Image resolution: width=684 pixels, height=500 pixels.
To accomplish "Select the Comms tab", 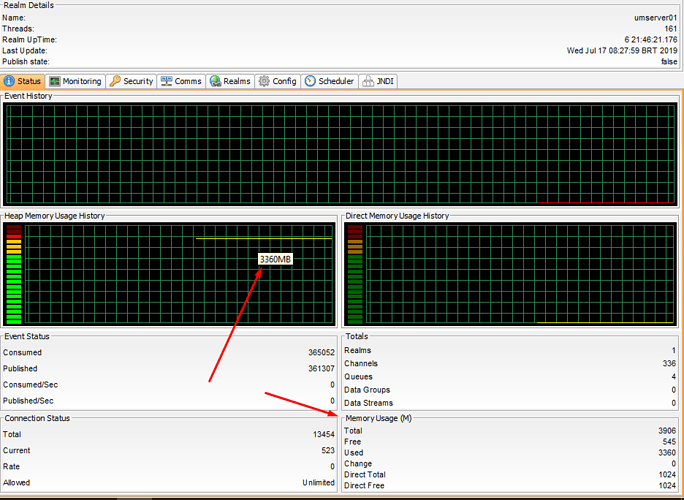I will [x=181, y=81].
